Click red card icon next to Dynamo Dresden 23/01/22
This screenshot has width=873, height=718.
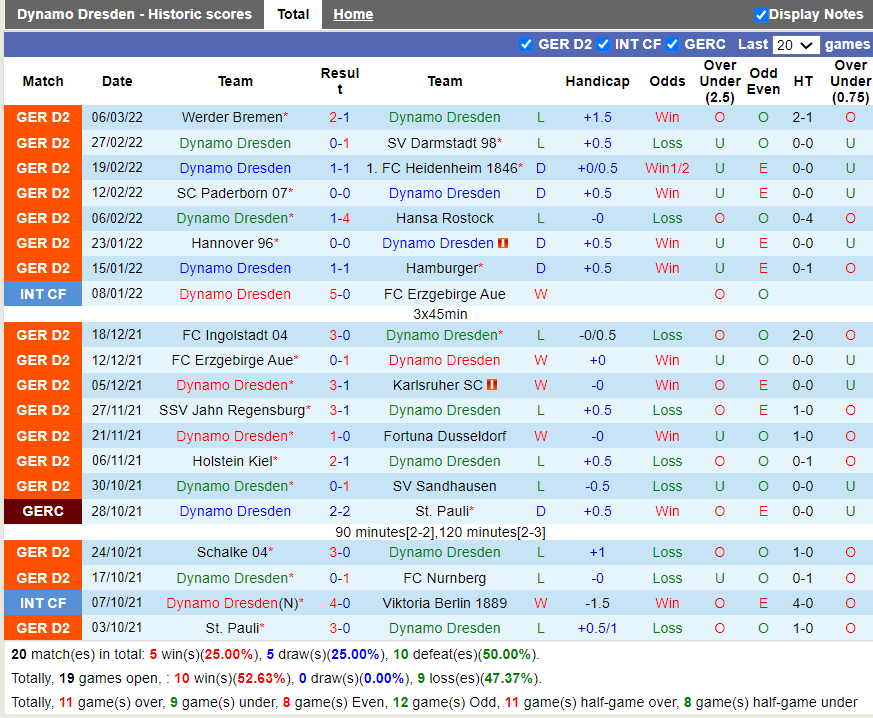click(x=503, y=243)
